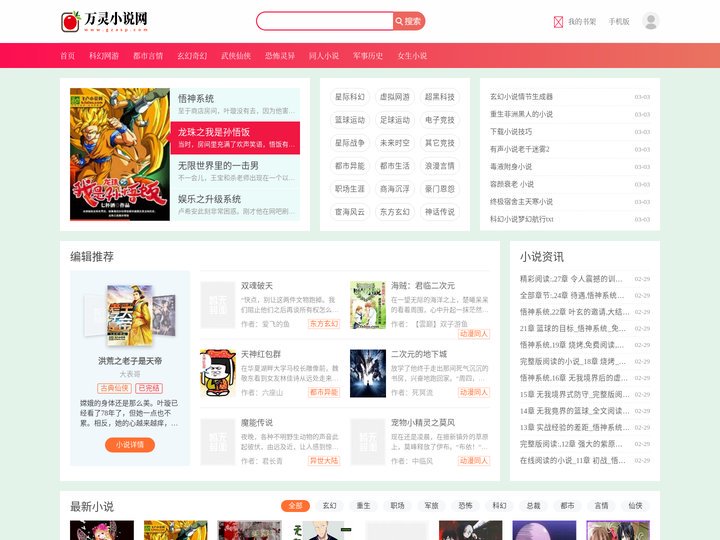Image resolution: width=720 pixels, height=540 pixels.
Task: Choose the 浪漫言情 category tag
Action: pyautogui.click(x=439, y=166)
